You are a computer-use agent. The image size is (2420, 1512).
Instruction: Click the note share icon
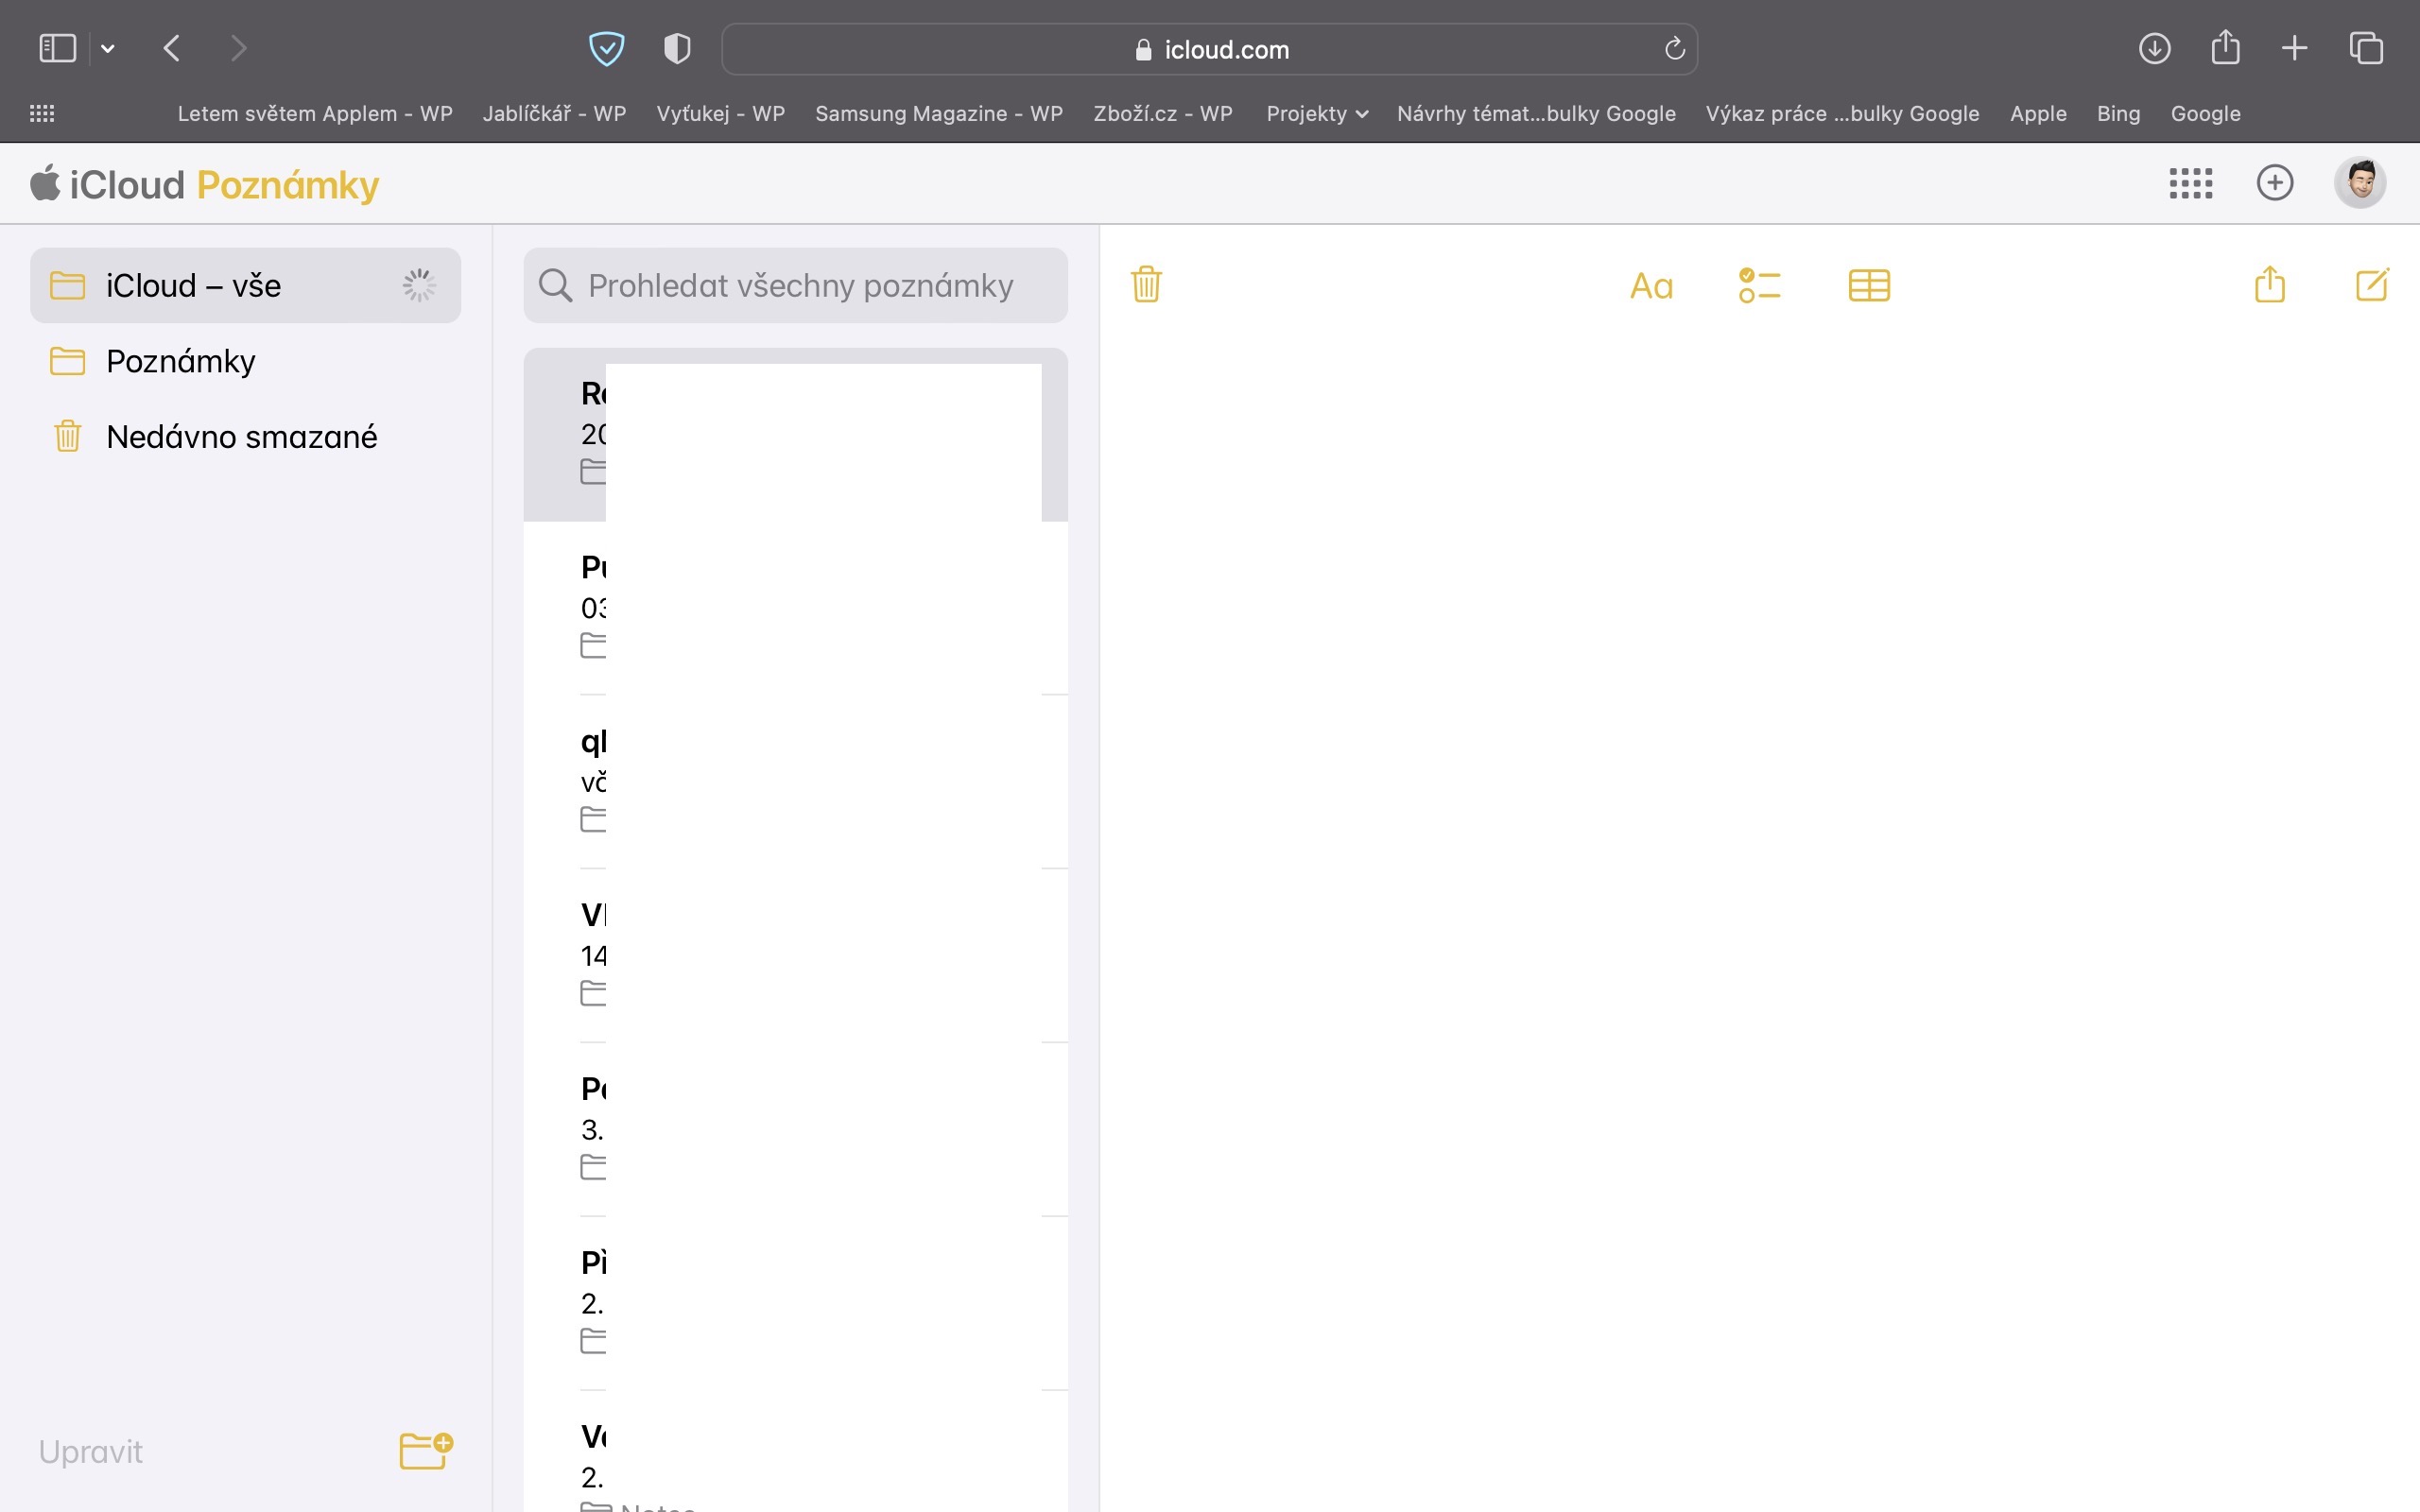coord(2269,285)
